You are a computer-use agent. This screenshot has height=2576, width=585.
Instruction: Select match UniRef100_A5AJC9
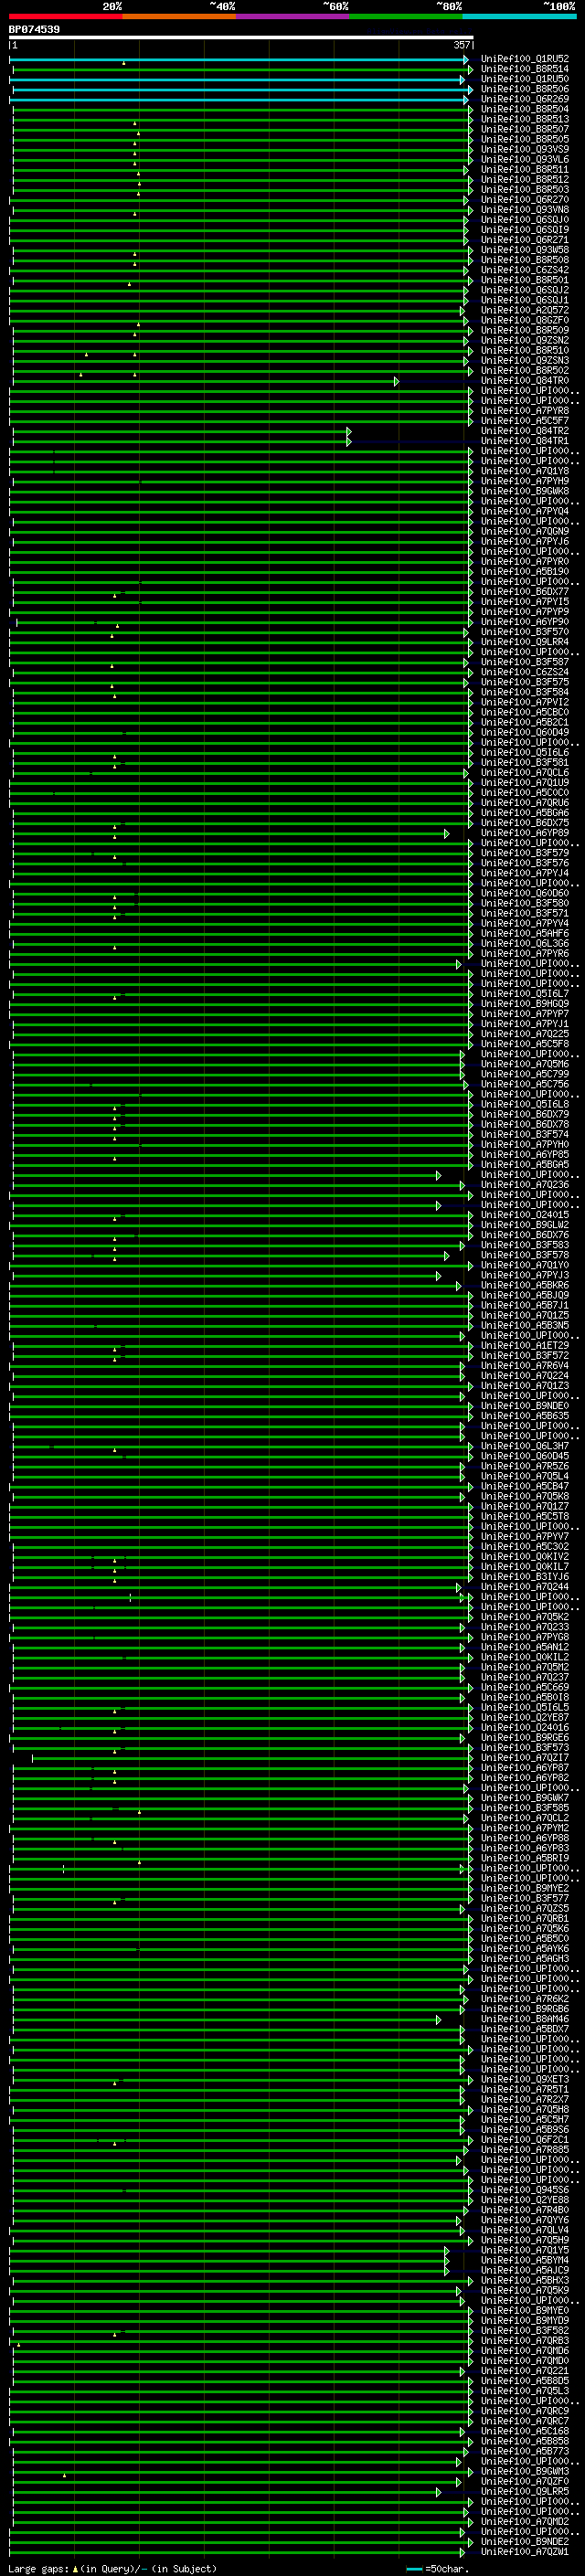(525, 2270)
